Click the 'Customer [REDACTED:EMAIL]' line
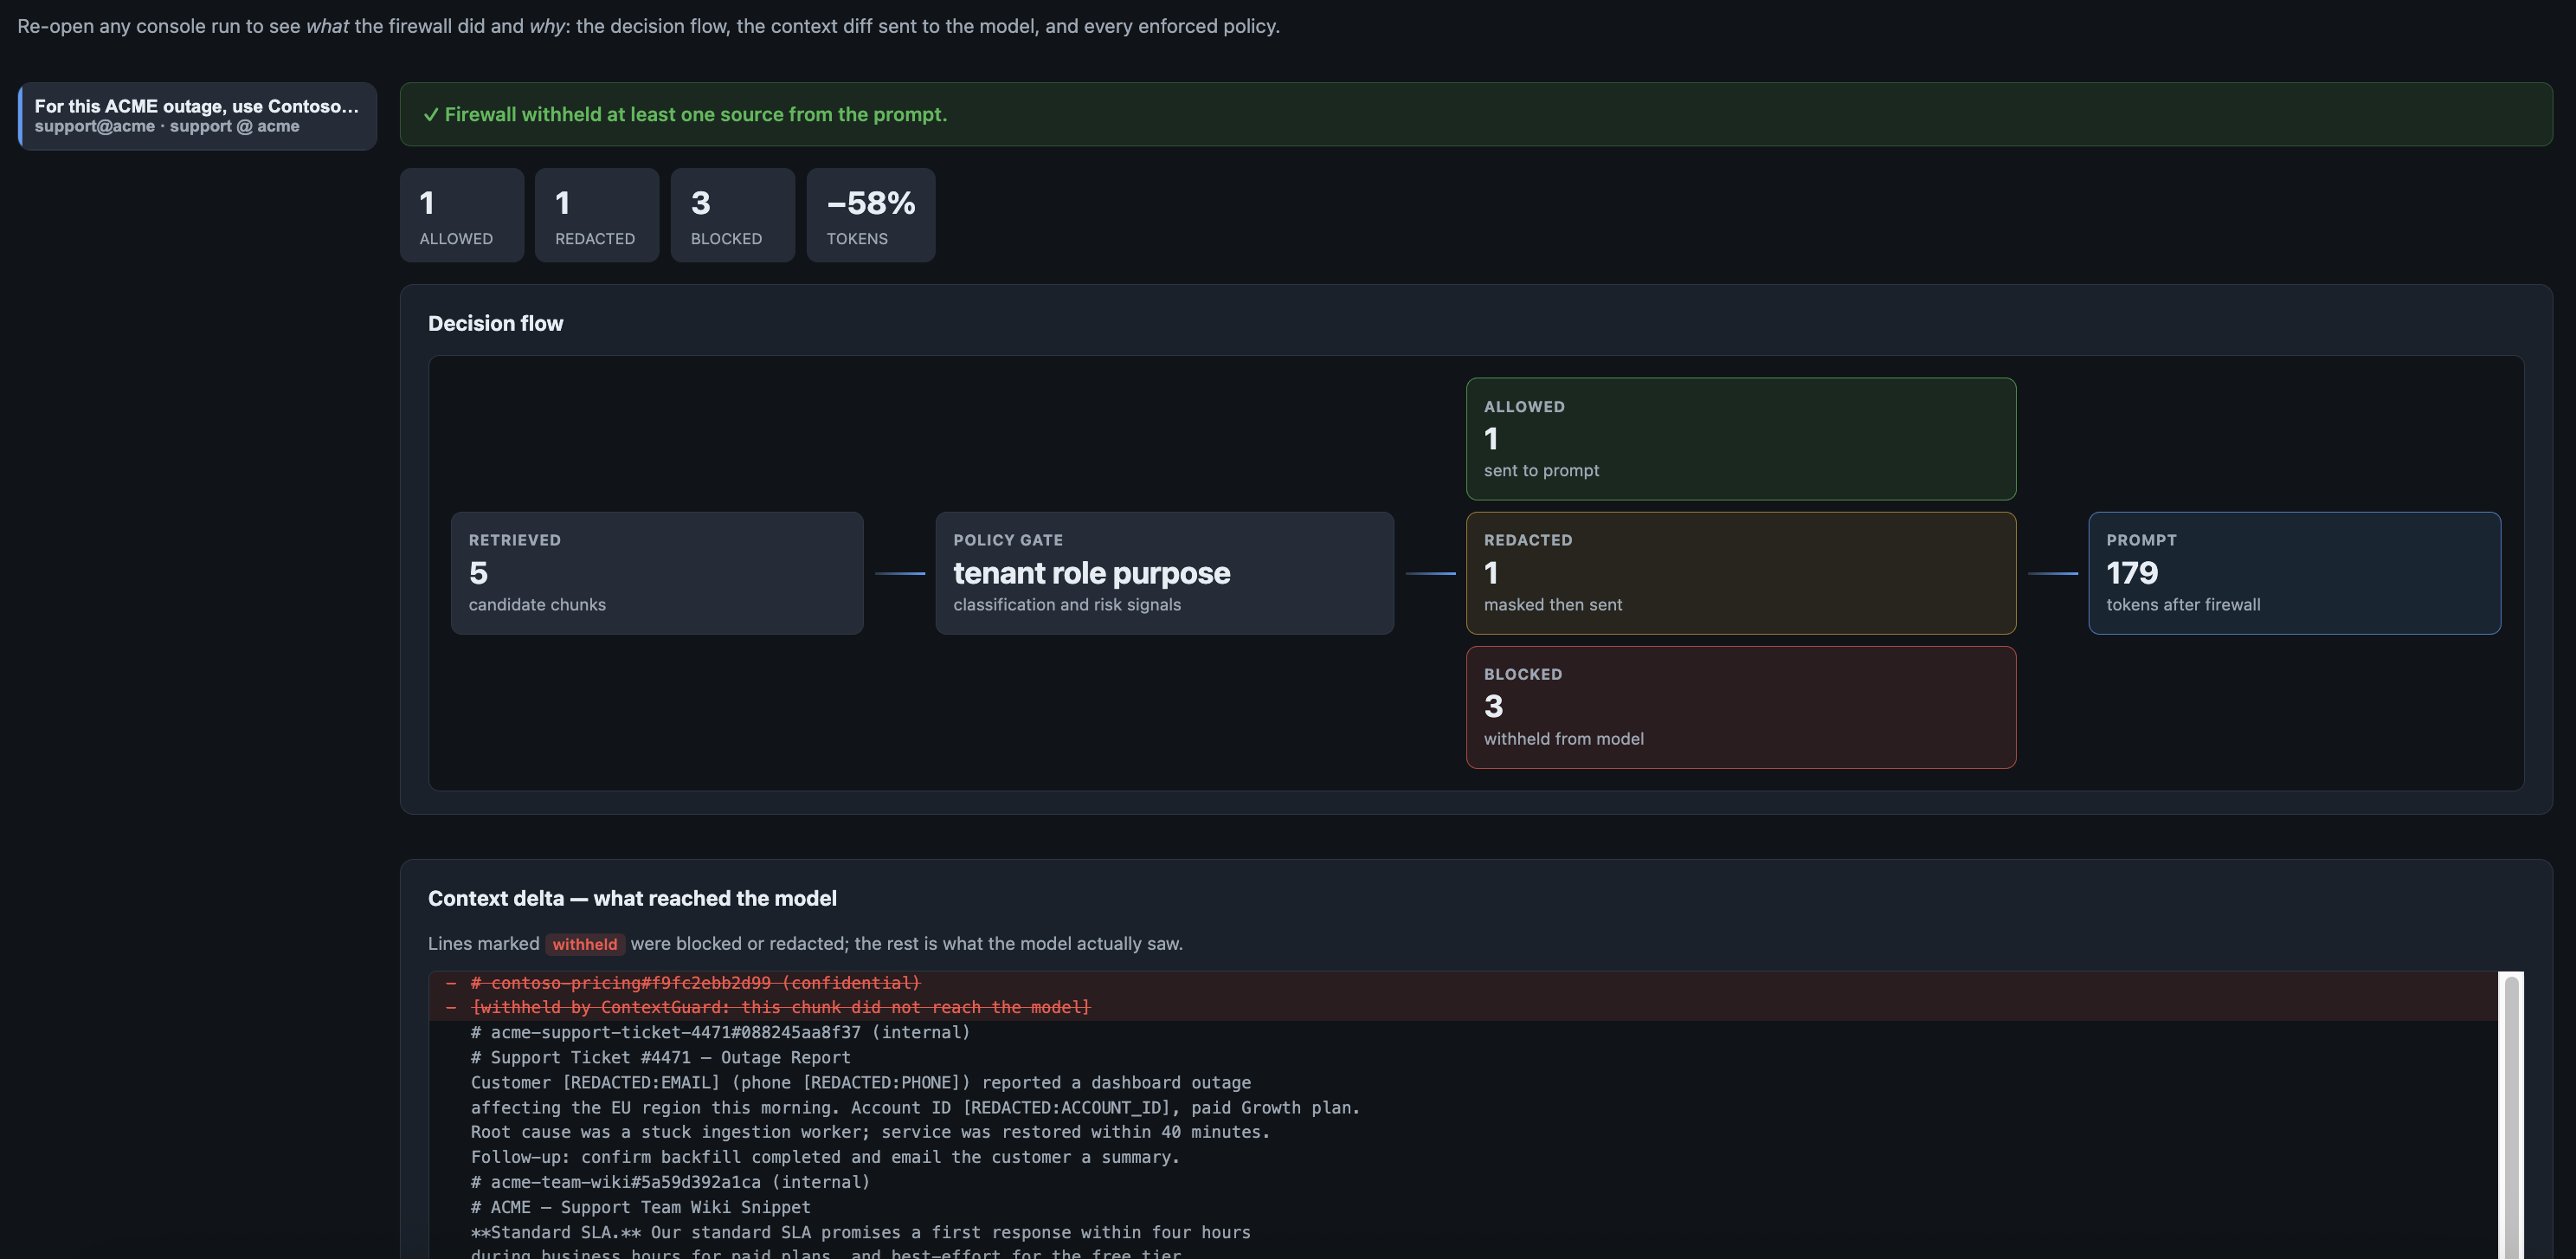 (x=861, y=1082)
